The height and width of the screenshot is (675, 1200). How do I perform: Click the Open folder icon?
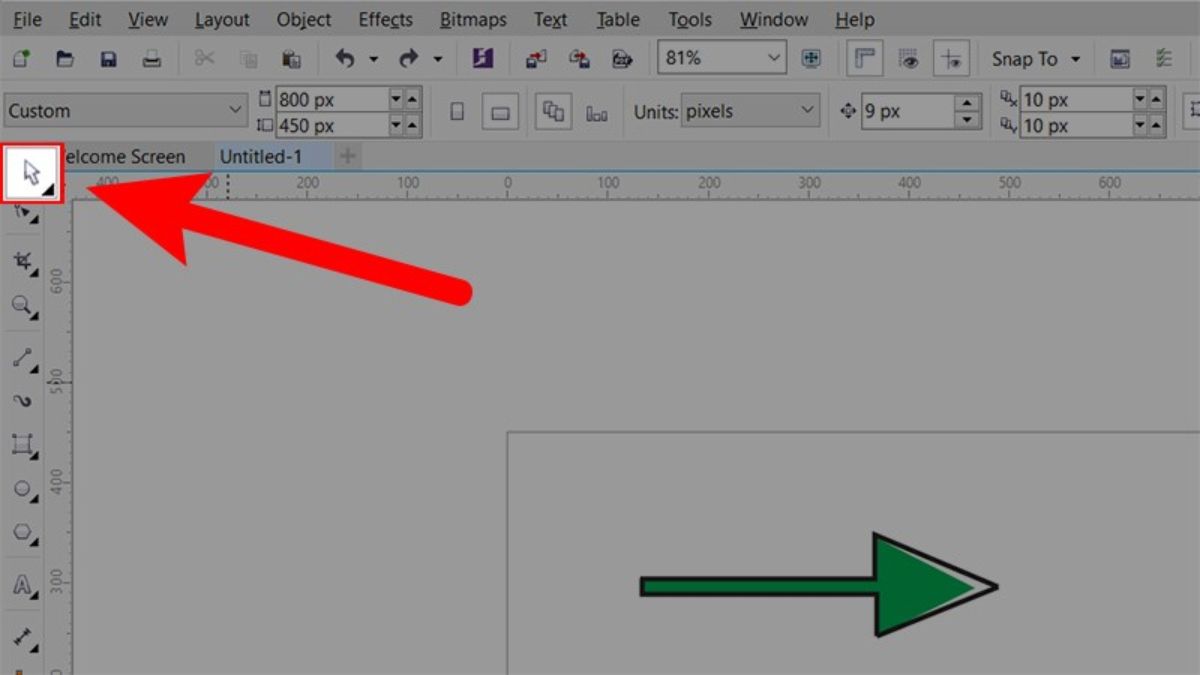(x=65, y=59)
